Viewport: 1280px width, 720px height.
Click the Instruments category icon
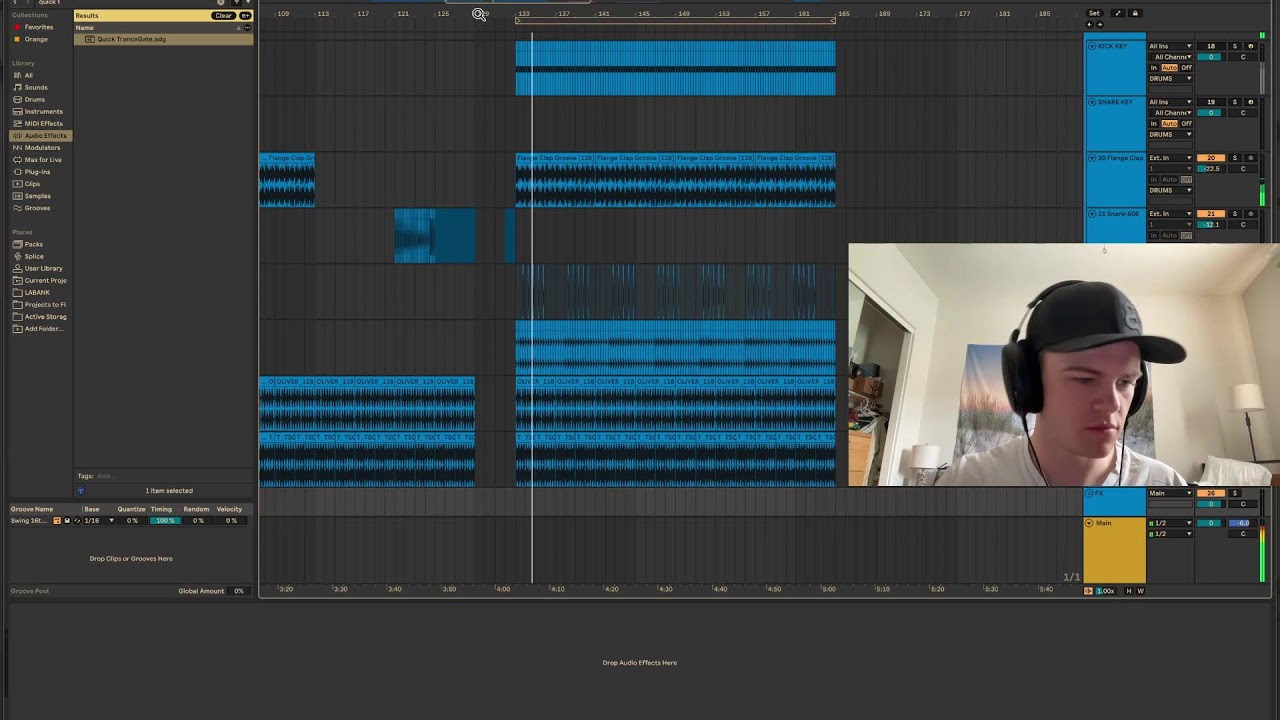coord(17,111)
